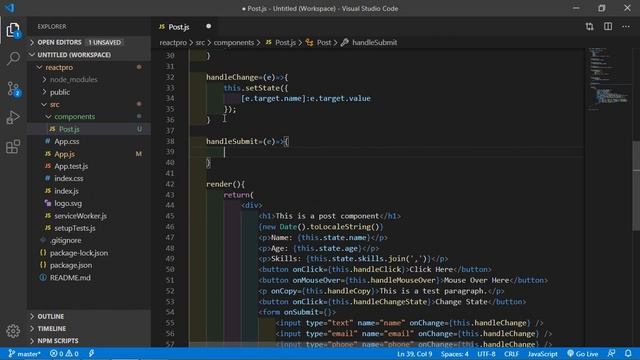Open the Source Control view

click(13, 89)
